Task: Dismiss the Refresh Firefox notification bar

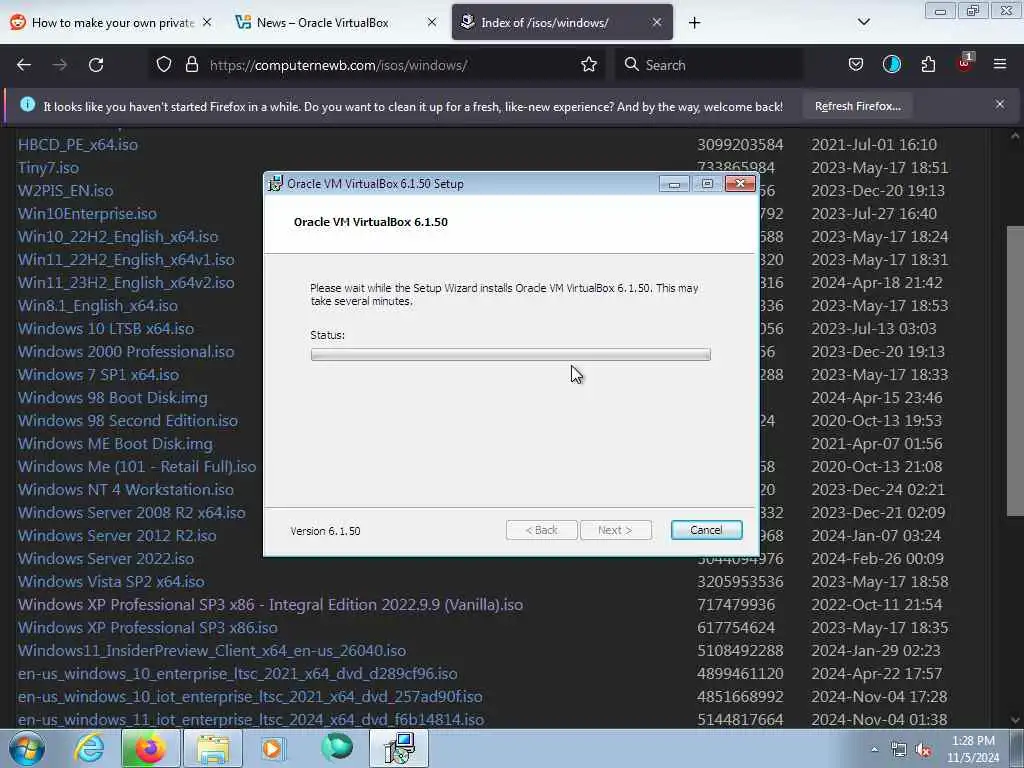Action: 1000,104
